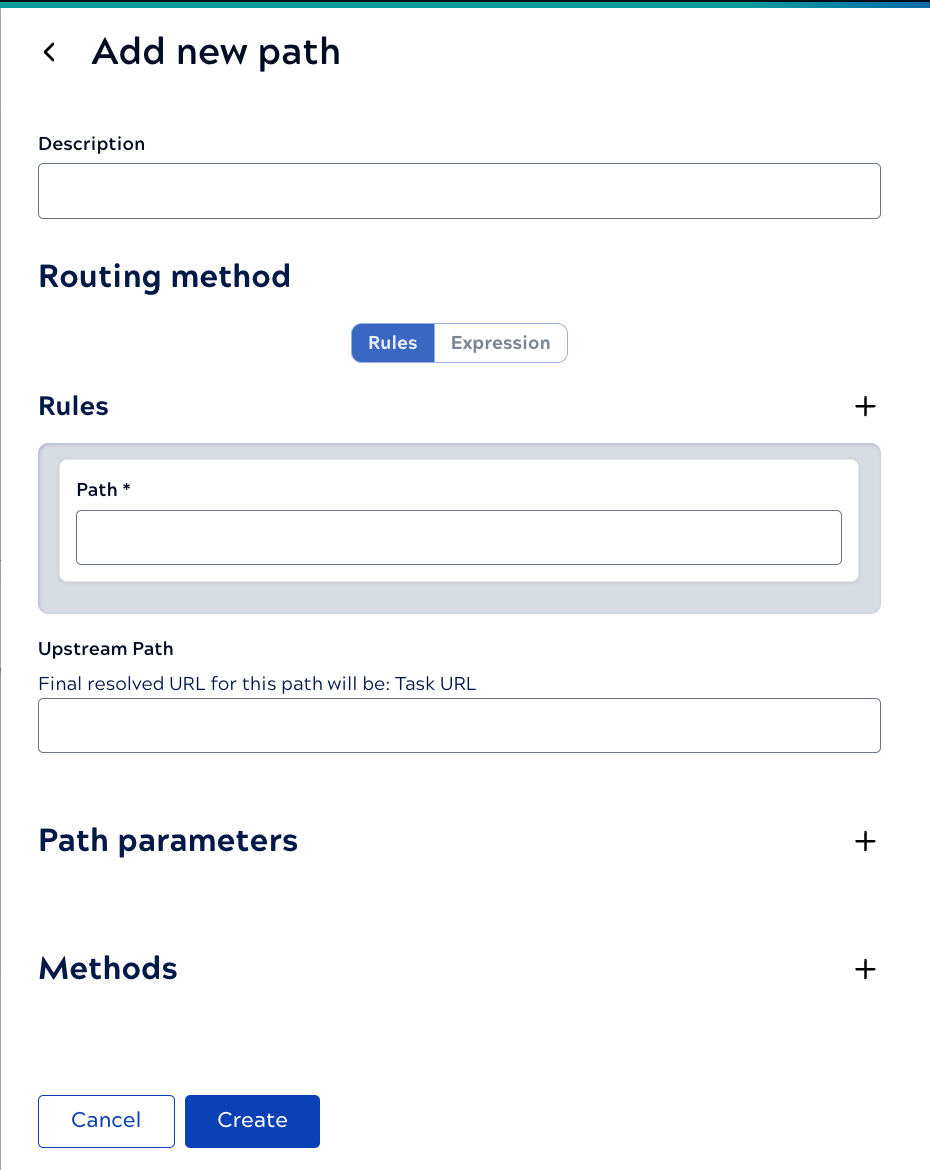Add a new rule using the add icon

click(x=865, y=406)
